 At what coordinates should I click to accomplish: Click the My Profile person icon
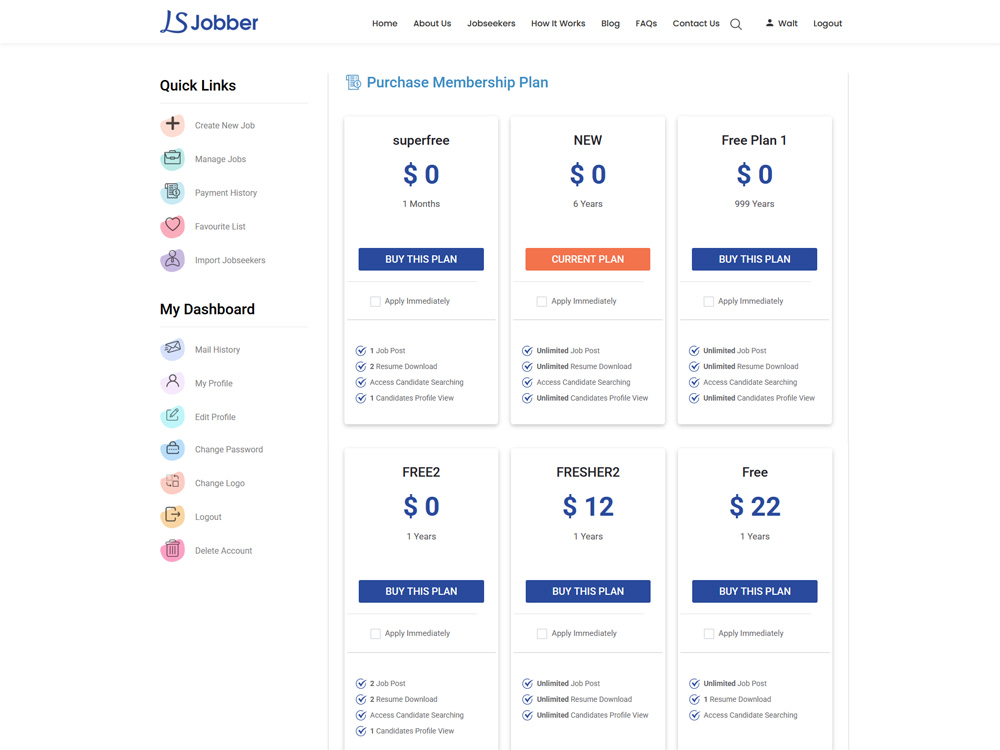(x=172, y=383)
